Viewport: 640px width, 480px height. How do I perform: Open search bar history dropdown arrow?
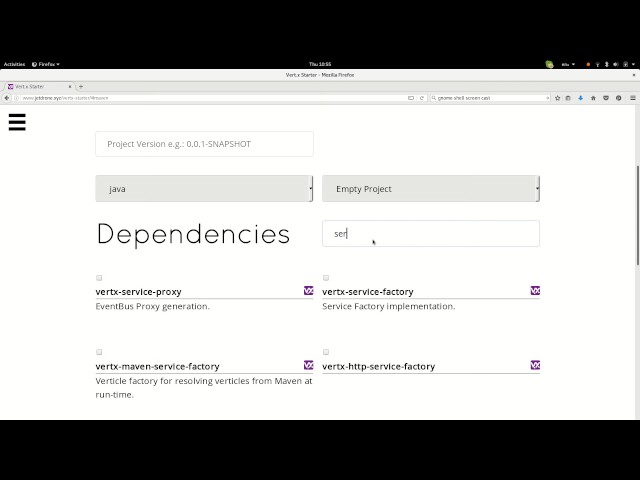tap(547, 98)
